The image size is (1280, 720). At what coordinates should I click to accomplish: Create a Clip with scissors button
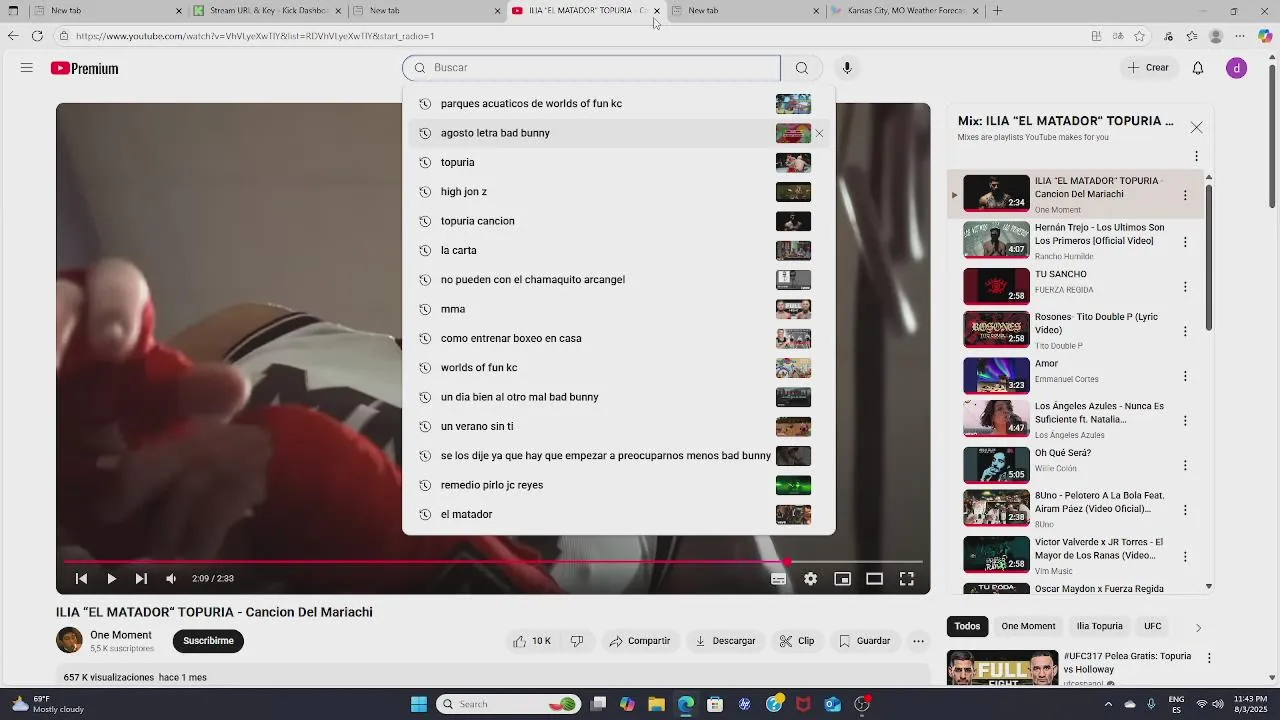(798, 641)
